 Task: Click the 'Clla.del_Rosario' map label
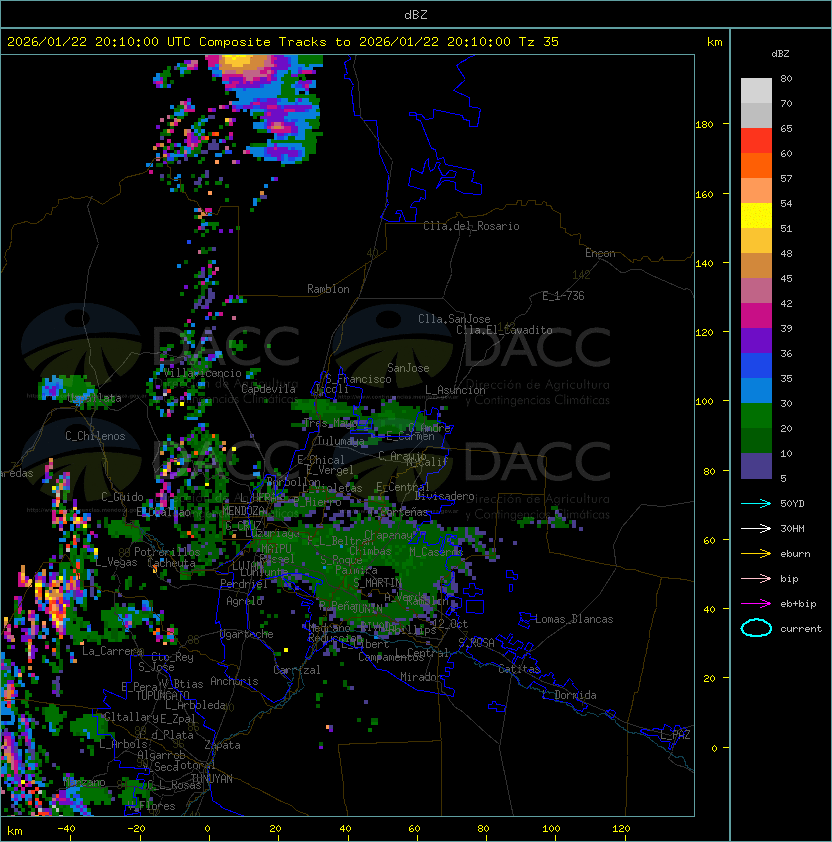[471, 226]
